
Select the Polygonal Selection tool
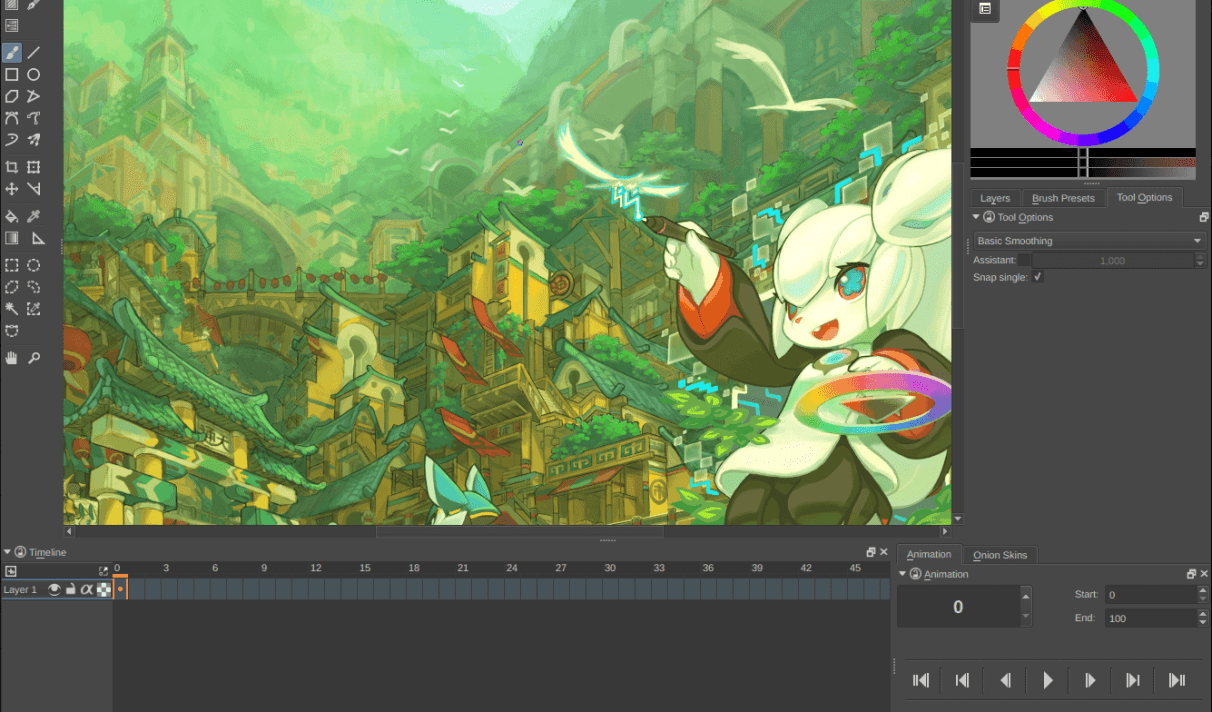12,287
